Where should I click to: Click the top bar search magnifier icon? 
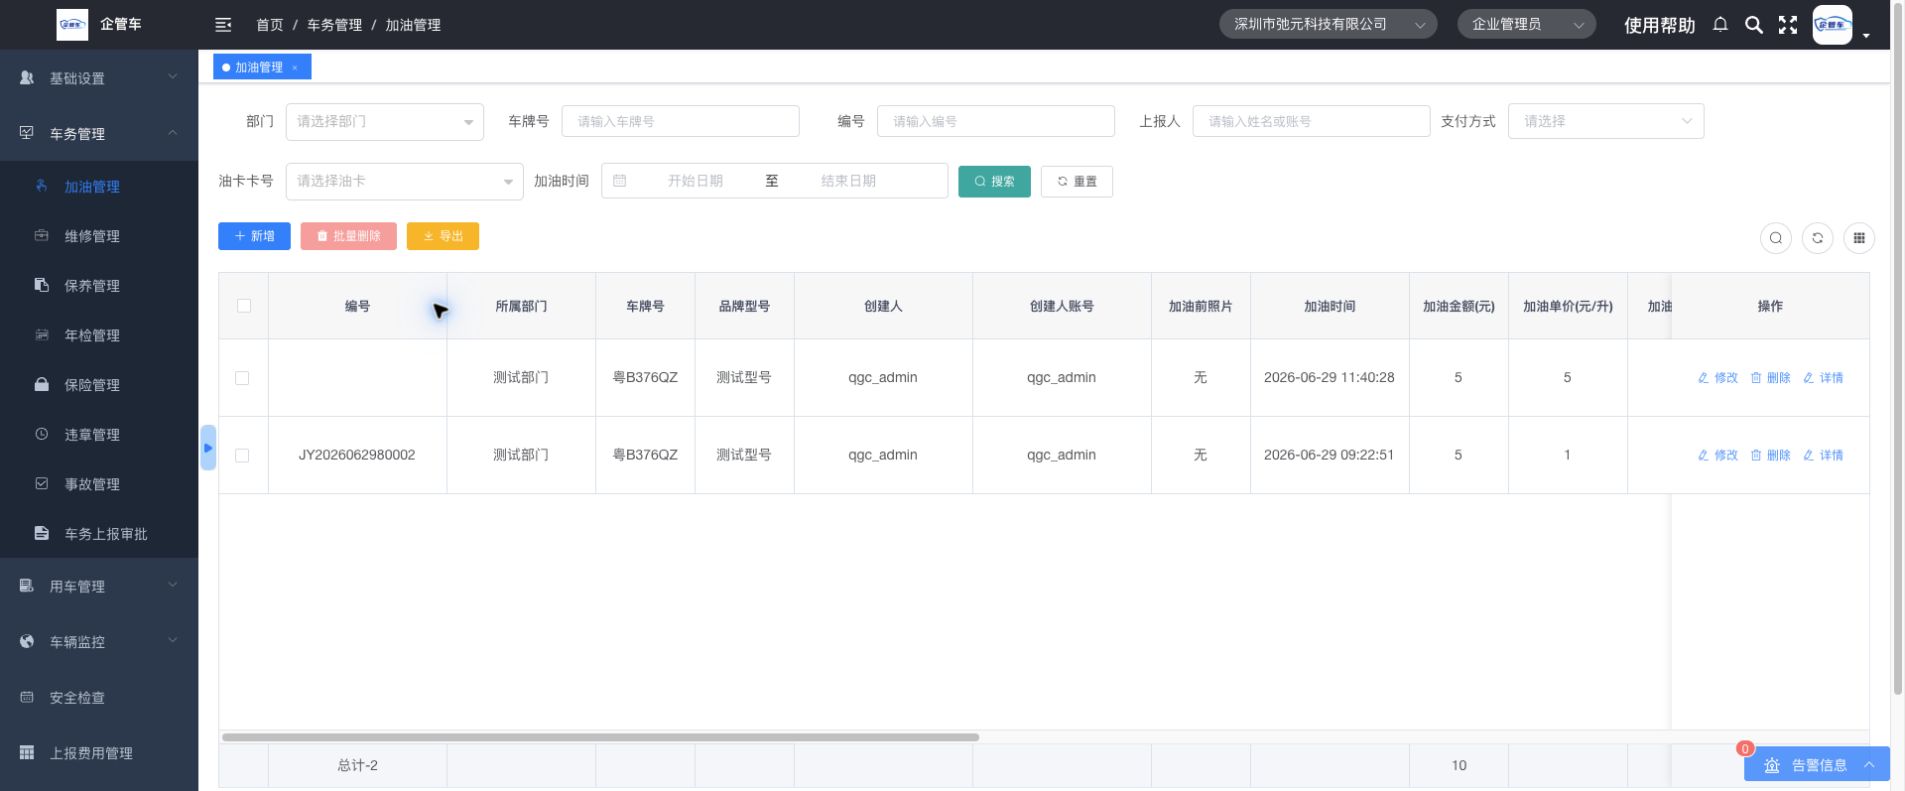pyautogui.click(x=1754, y=25)
